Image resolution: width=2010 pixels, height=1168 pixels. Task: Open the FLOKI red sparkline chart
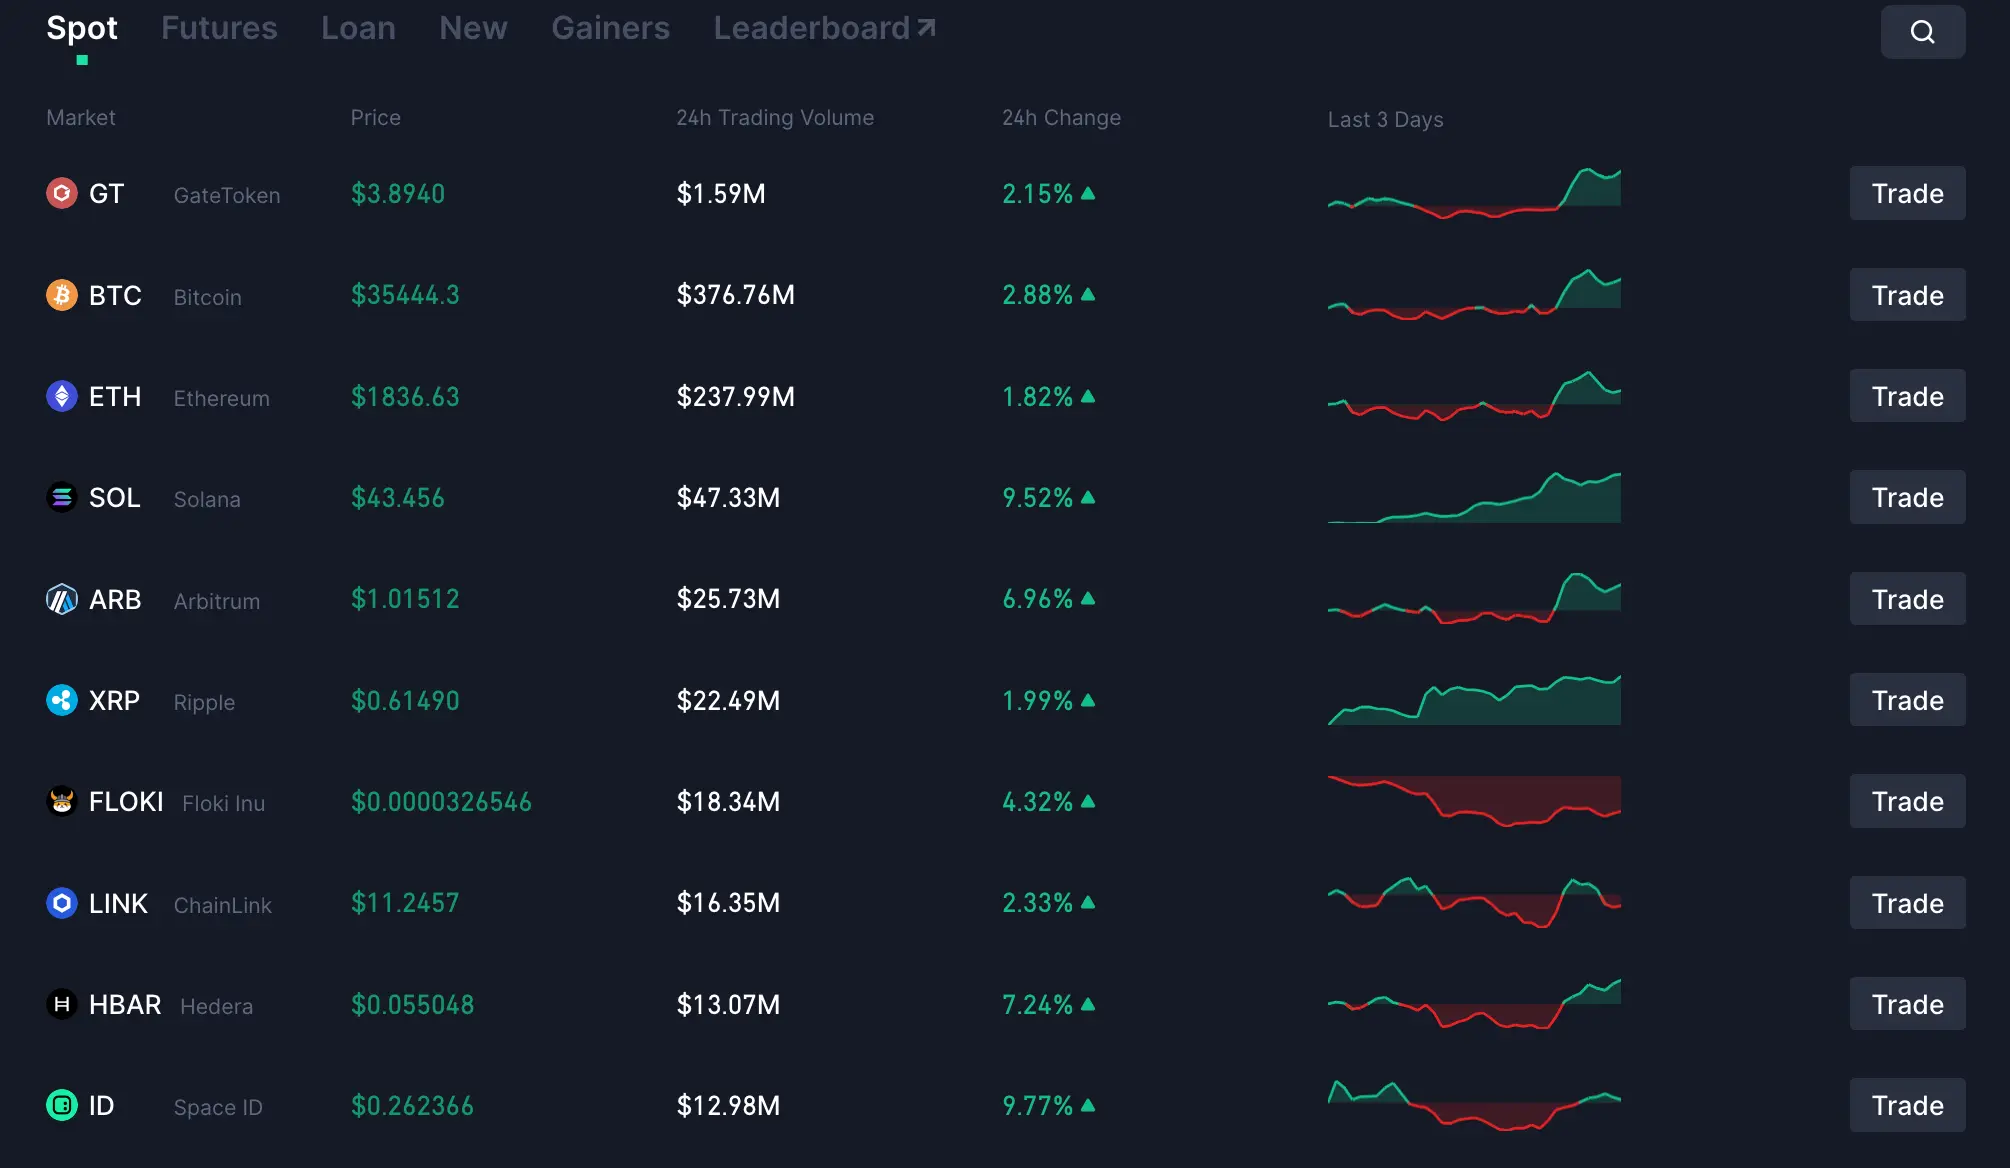1474,801
